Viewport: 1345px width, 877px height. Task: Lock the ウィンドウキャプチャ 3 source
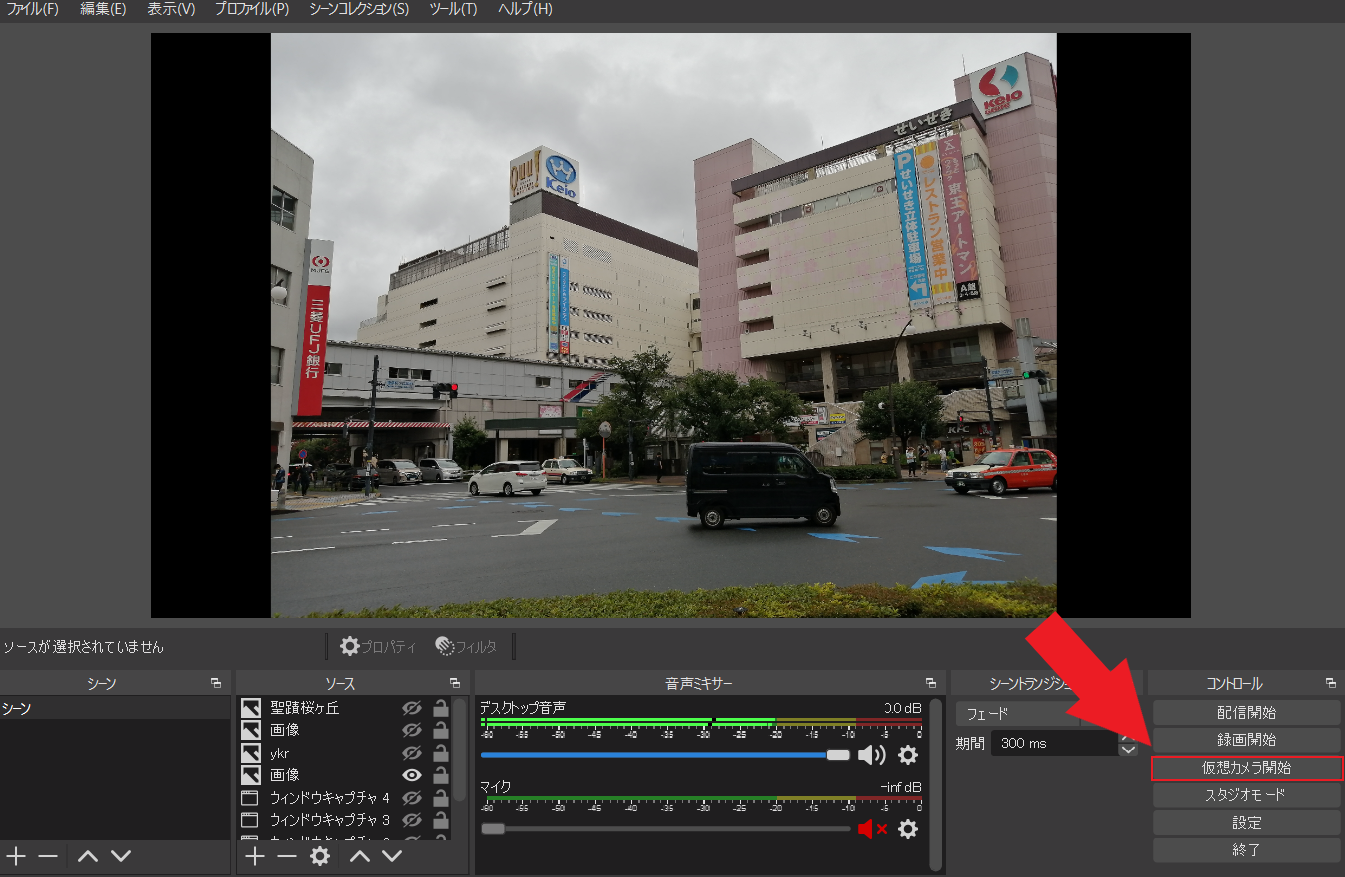(x=440, y=820)
